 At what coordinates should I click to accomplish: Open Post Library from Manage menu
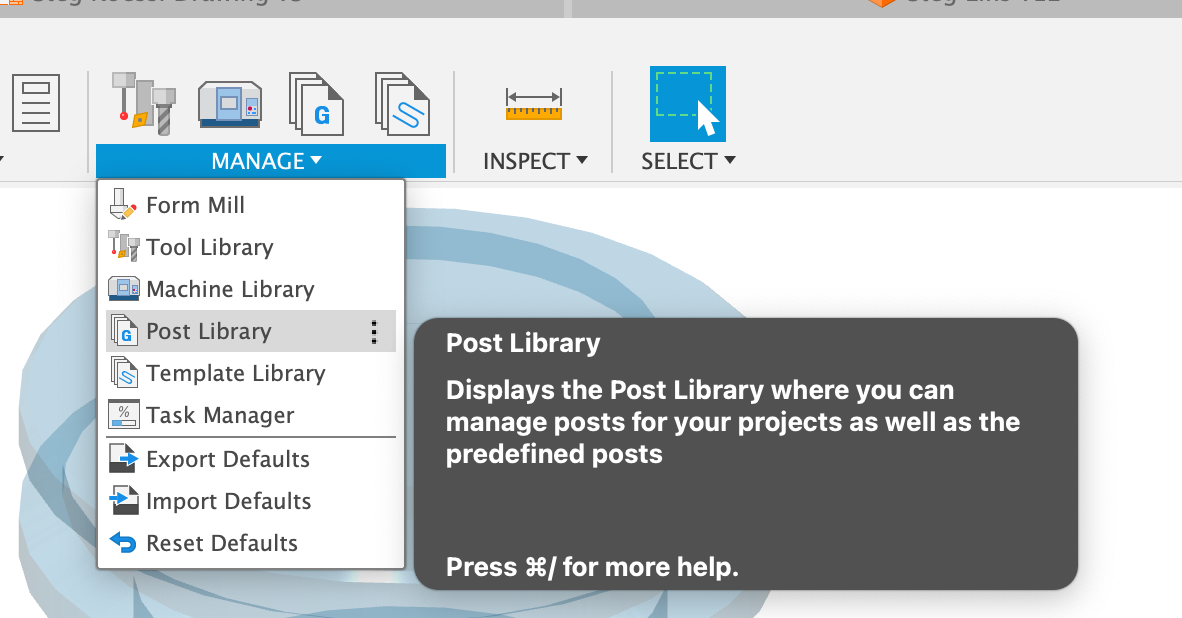tap(208, 331)
